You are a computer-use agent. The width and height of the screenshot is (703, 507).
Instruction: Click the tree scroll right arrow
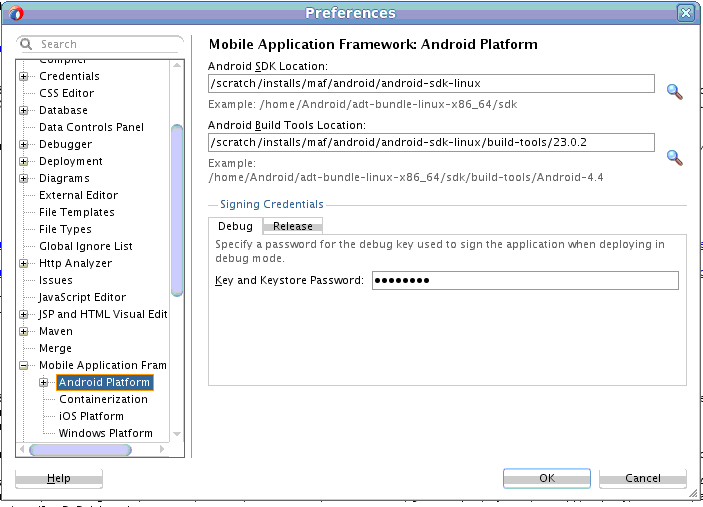(162, 449)
